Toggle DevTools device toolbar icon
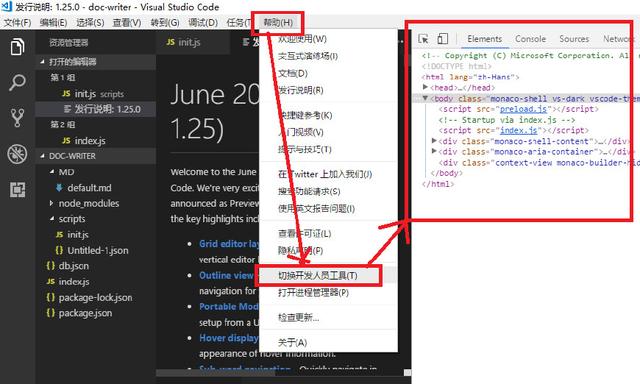 point(442,39)
